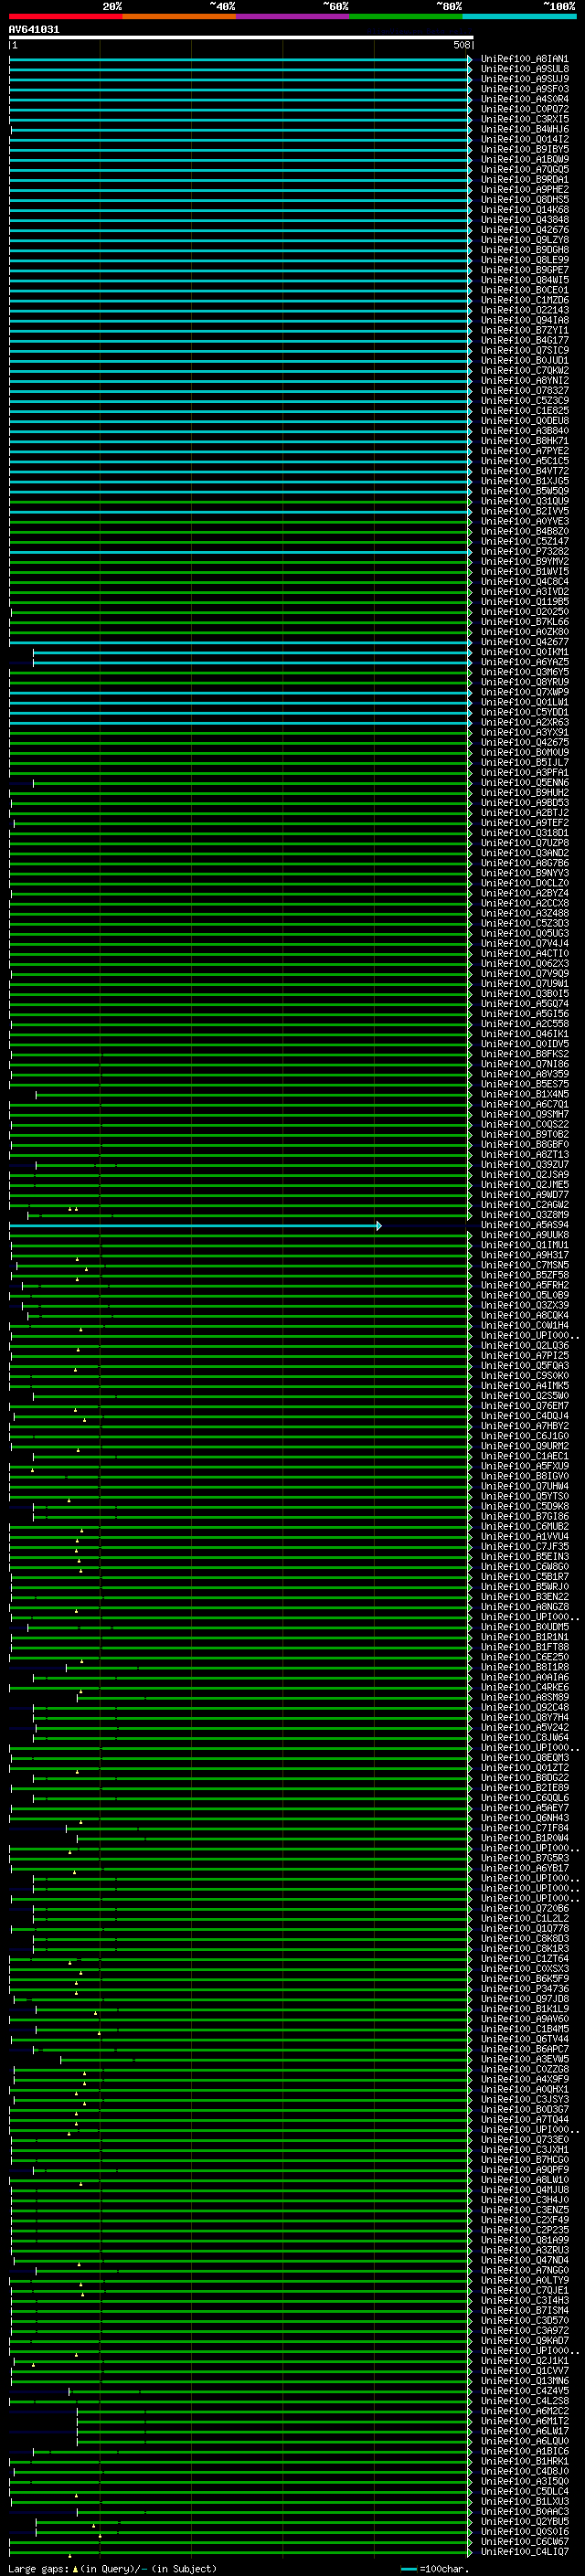The height and width of the screenshot is (2576, 585).
Task: Click hit UniRef100_Q720B6
Action: coord(524,1909)
